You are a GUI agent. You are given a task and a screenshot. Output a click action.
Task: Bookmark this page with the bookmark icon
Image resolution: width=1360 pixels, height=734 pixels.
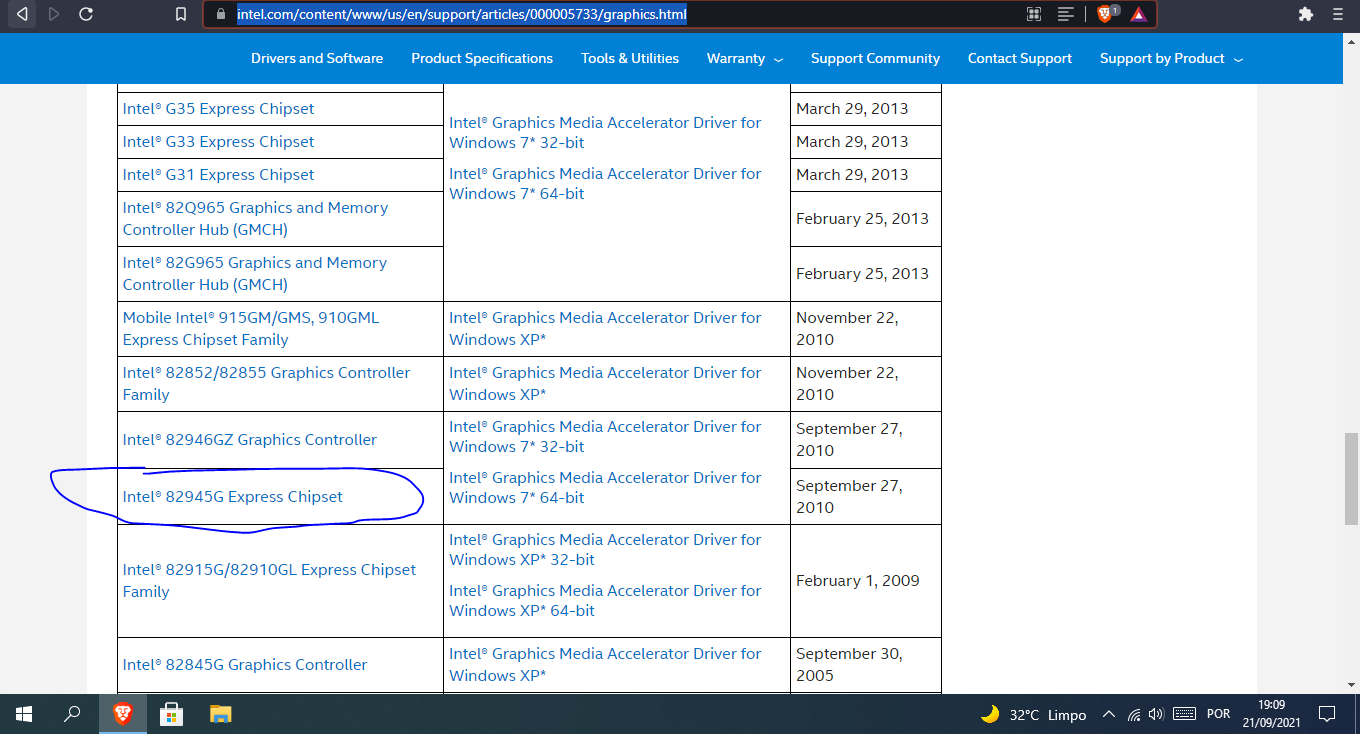tap(181, 14)
